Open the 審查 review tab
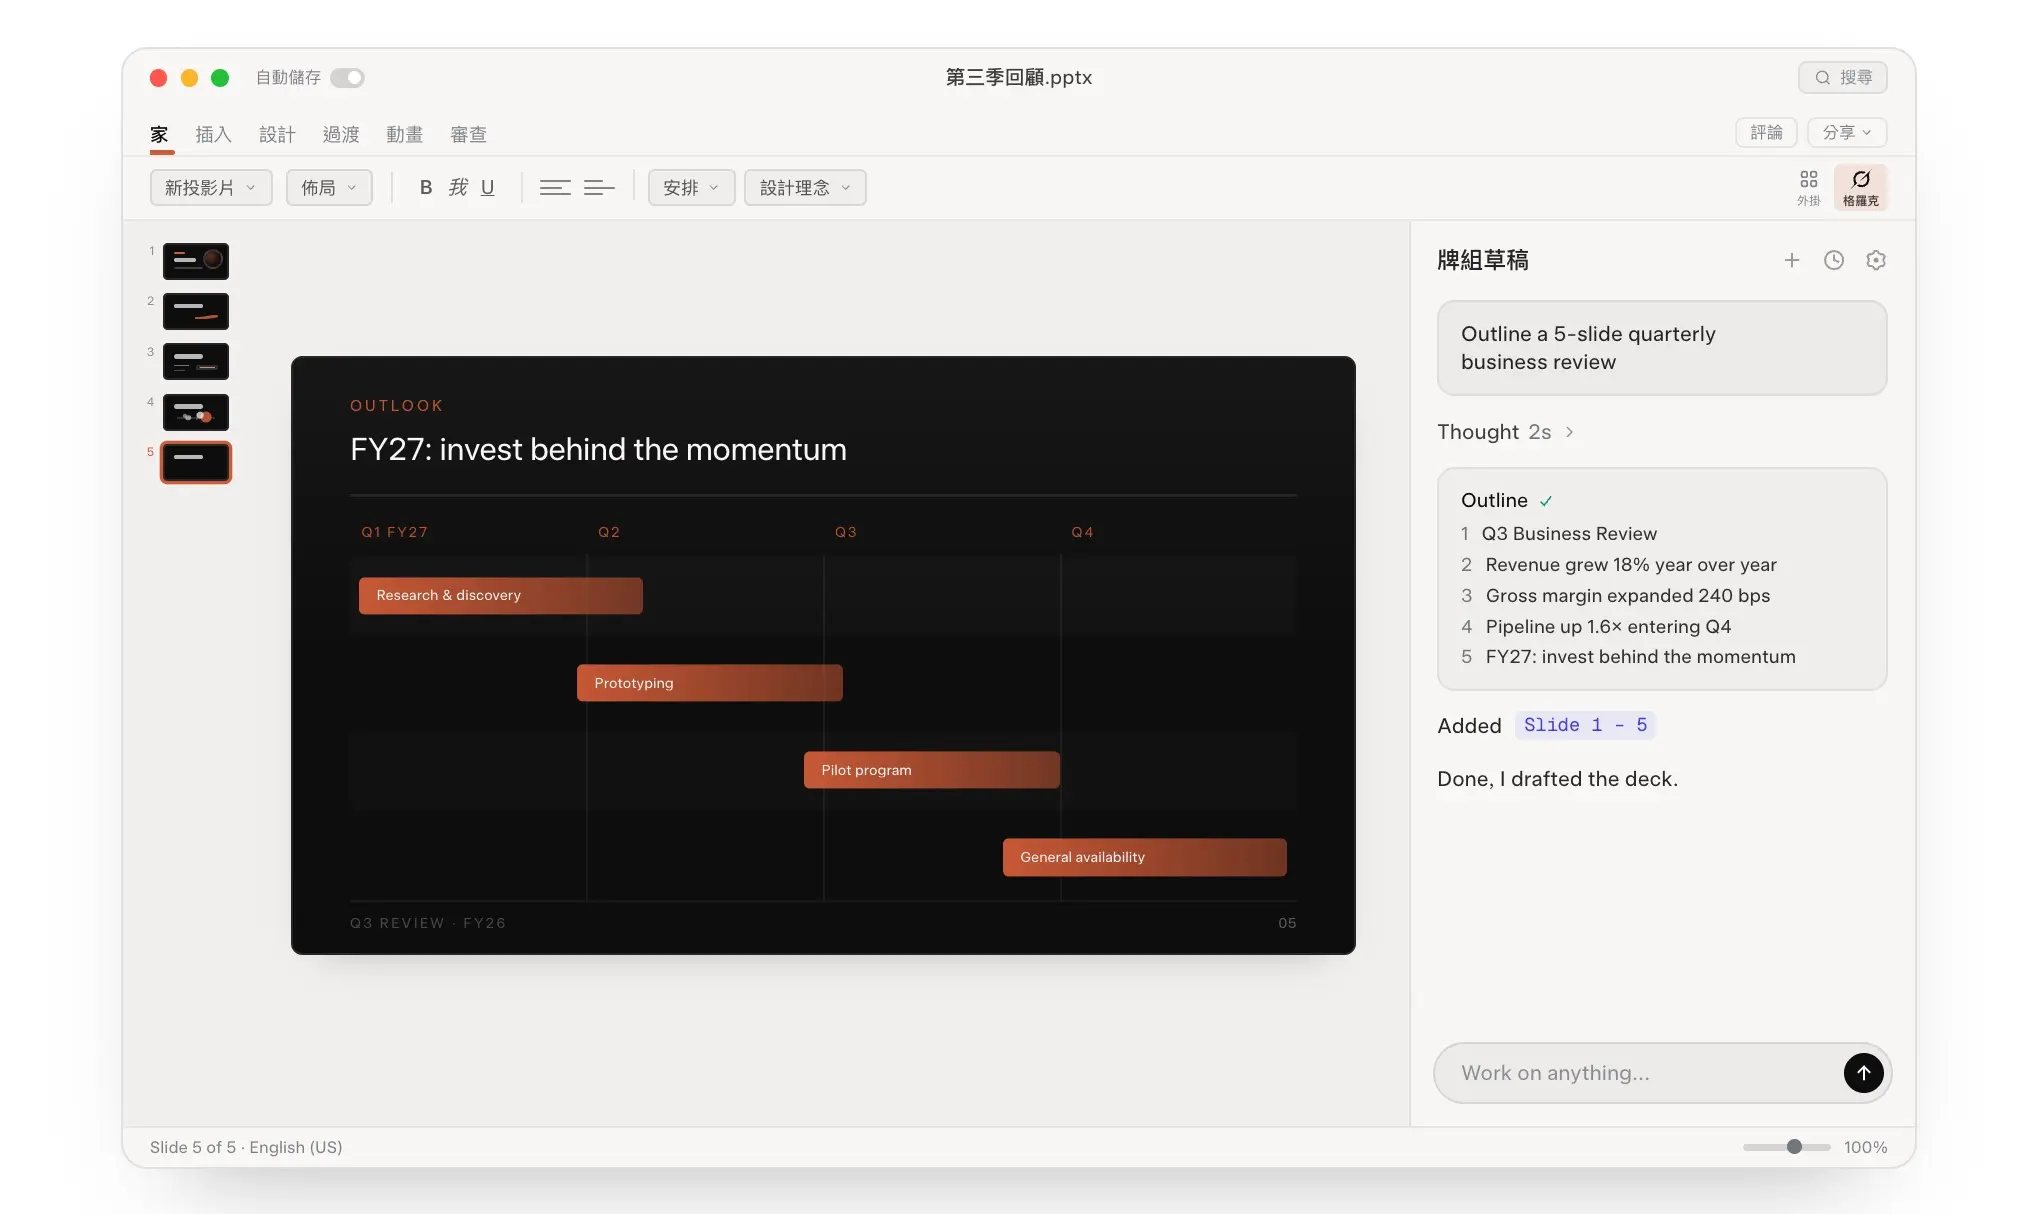The width and height of the screenshot is (2028, 1214). pyautogui.click(x=468, y=134)
